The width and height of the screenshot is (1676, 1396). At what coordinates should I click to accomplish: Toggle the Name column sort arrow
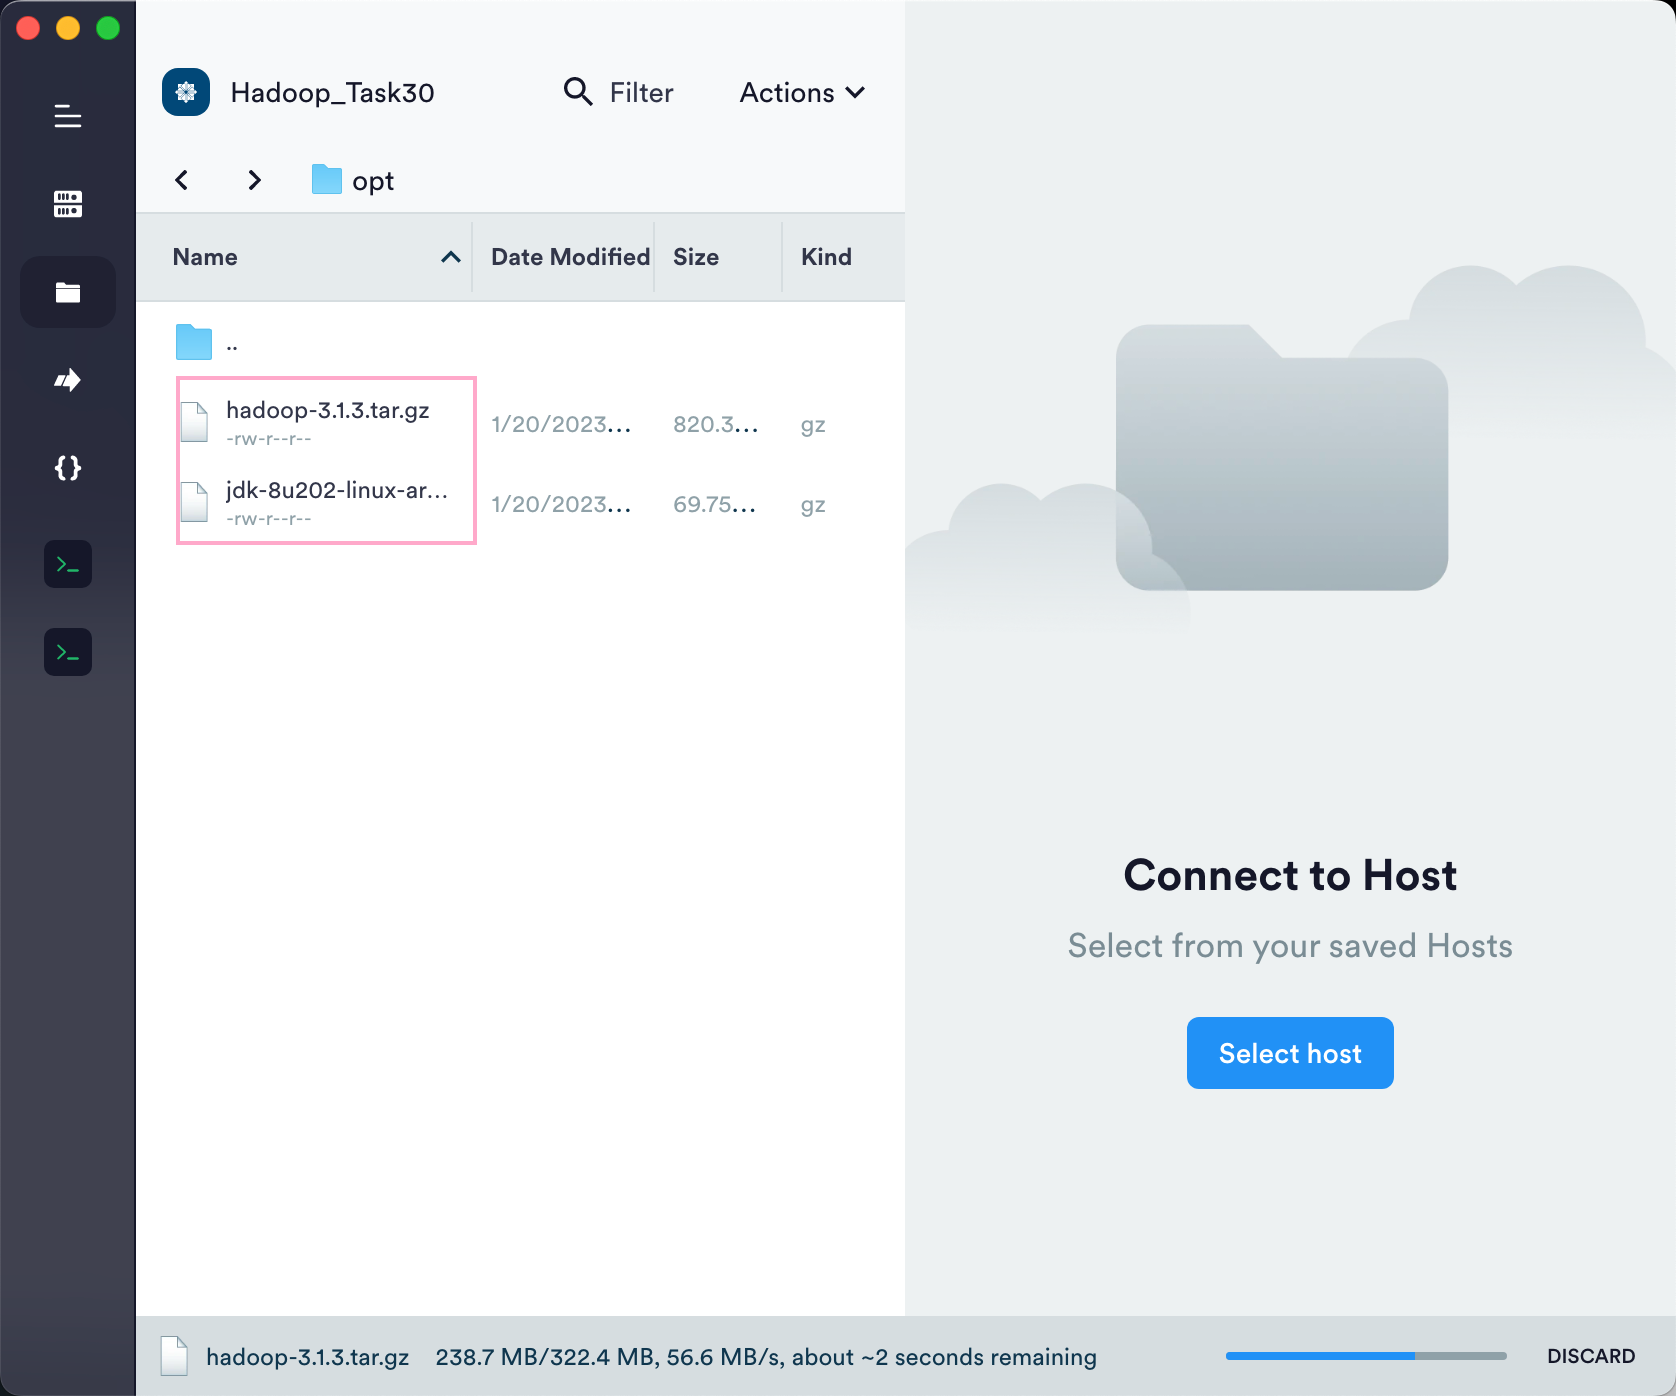451,257
